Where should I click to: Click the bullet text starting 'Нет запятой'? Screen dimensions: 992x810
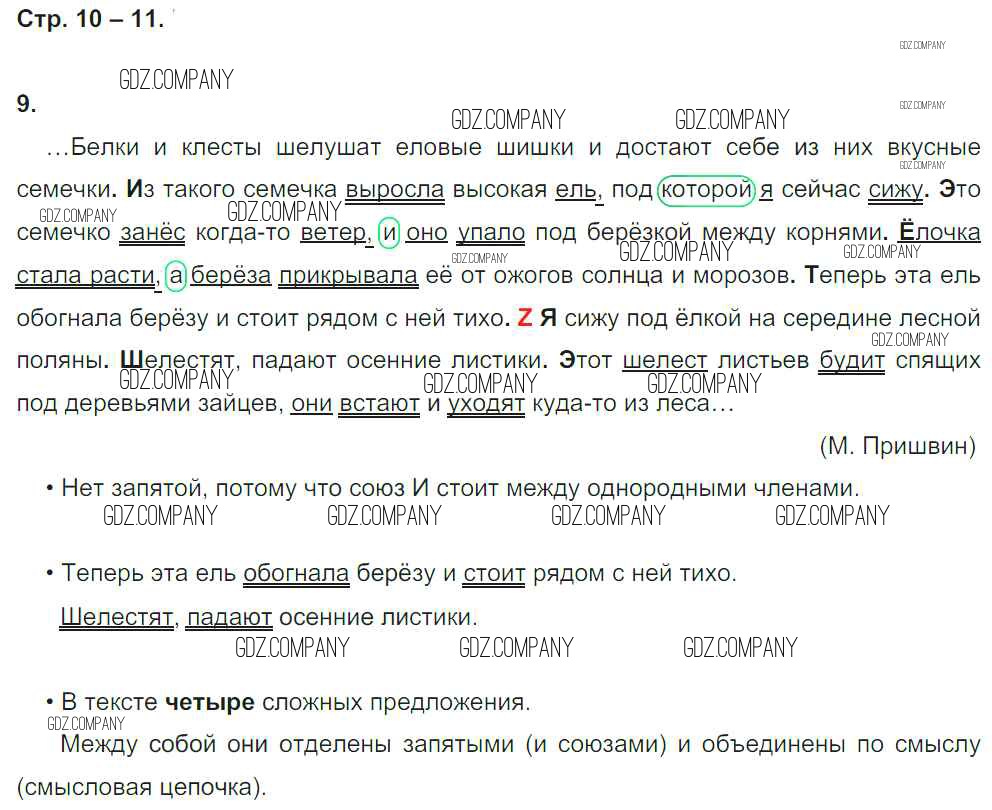460,488
